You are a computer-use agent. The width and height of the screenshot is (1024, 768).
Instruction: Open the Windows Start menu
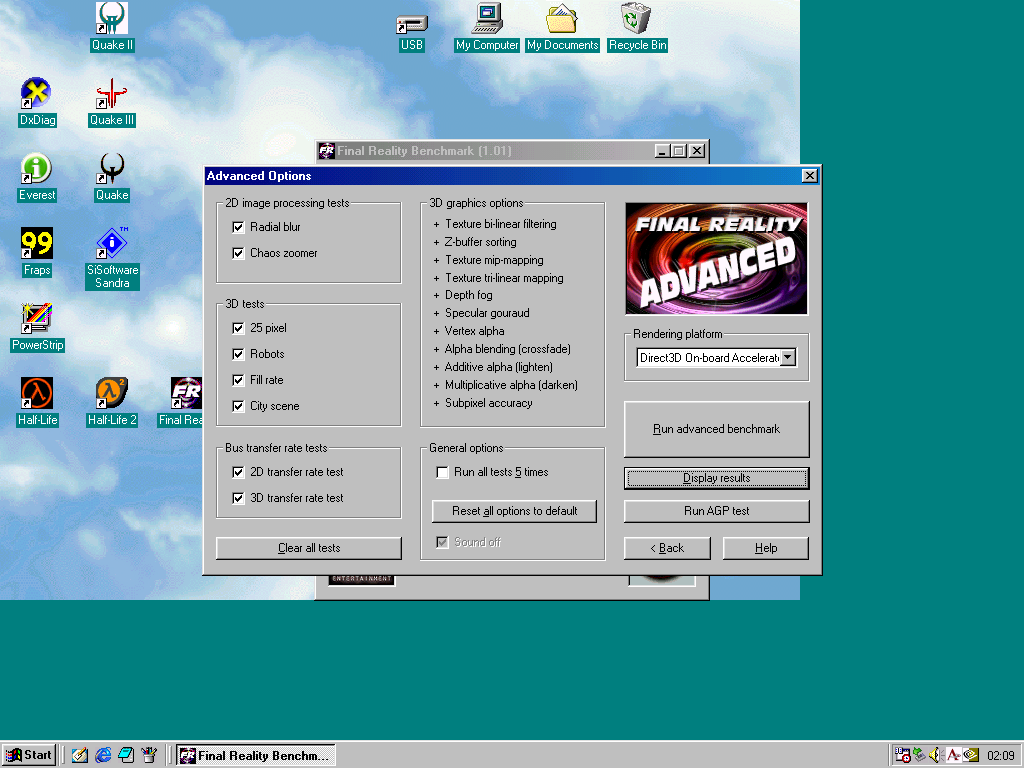pos(29,755)
